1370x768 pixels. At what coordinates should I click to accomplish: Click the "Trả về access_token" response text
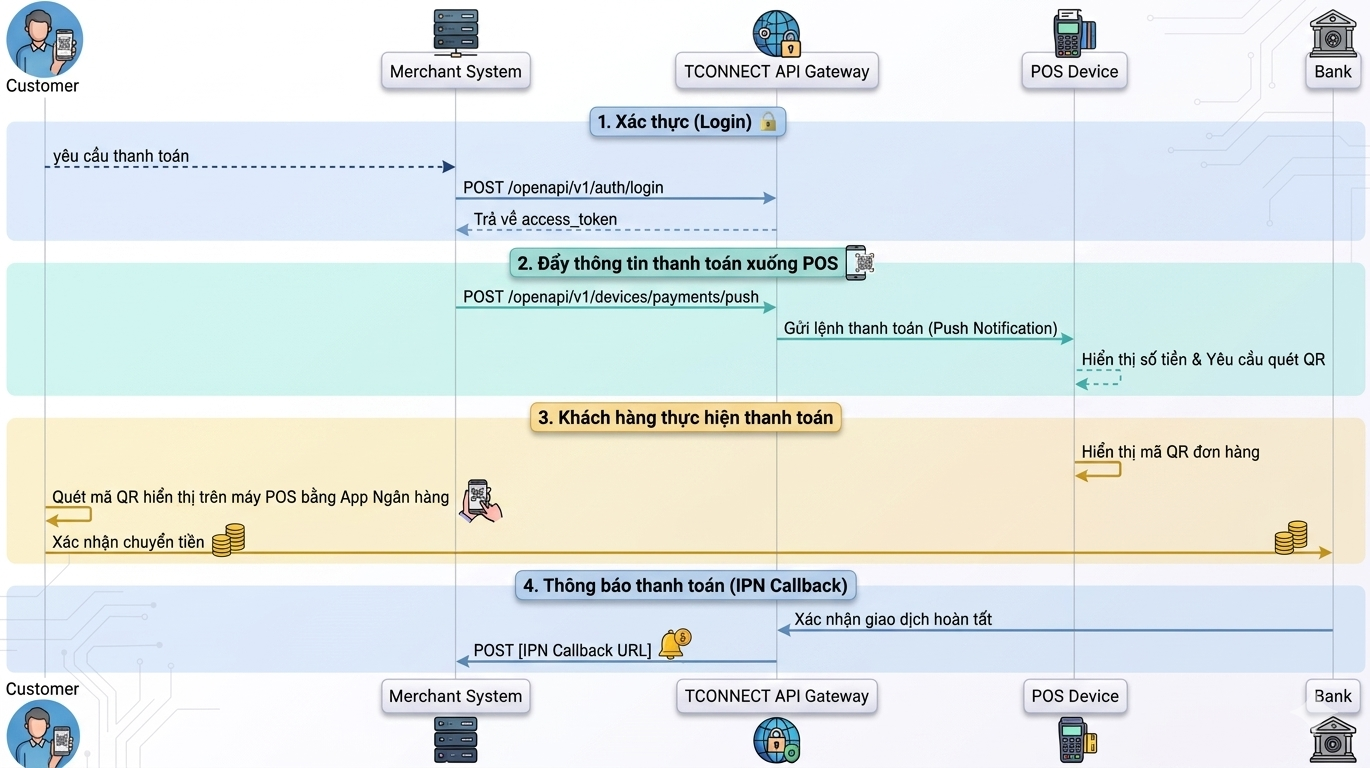545,219
